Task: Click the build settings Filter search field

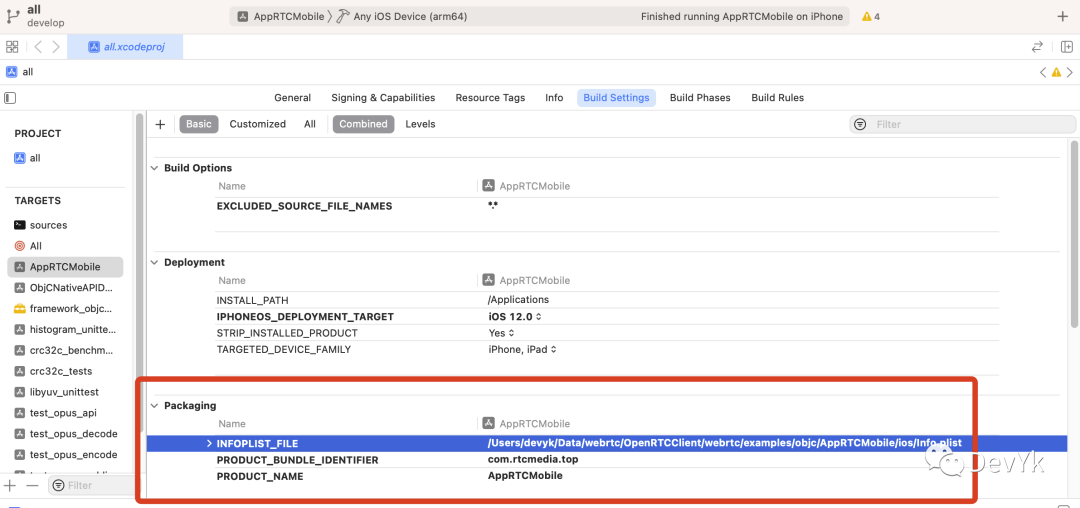Action: (x=960, y=124)
